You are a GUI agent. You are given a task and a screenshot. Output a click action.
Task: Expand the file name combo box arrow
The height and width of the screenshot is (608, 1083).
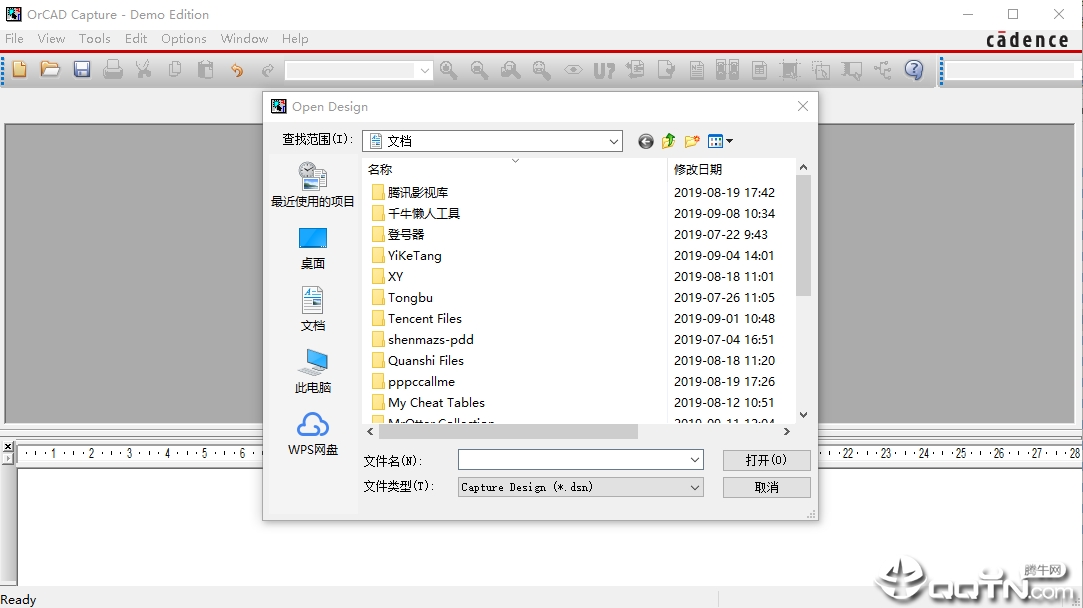click(x=695, y=460)
